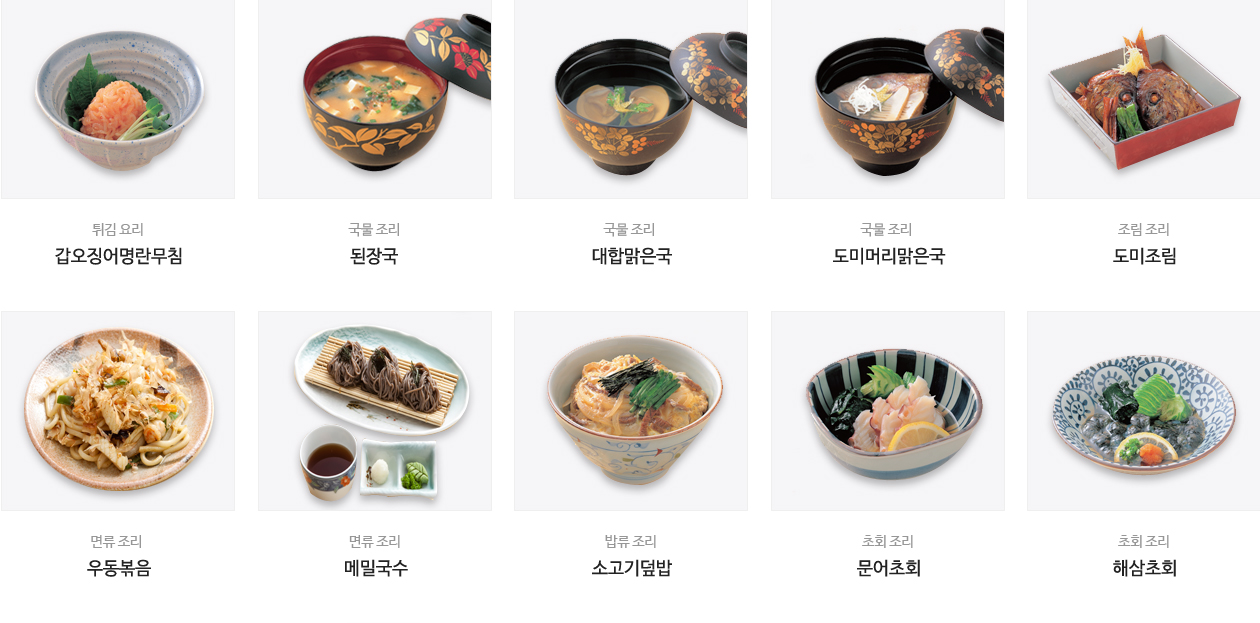Click the 문어초회 recipe name
1260x623 pixels.
888,568
